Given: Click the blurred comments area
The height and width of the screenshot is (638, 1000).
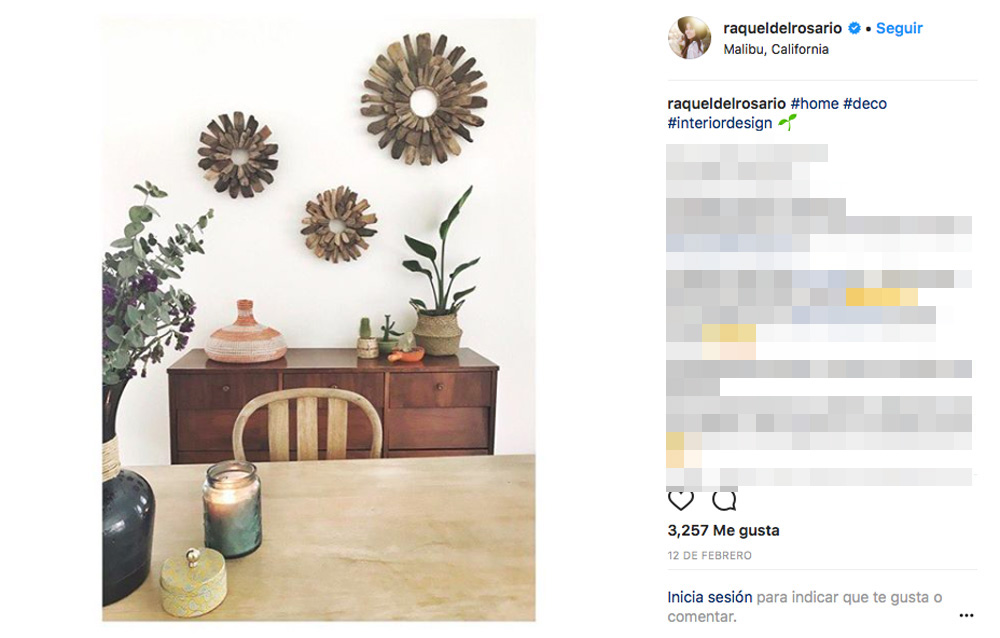Looking at the screenshot, I should (x=820, y=316).
